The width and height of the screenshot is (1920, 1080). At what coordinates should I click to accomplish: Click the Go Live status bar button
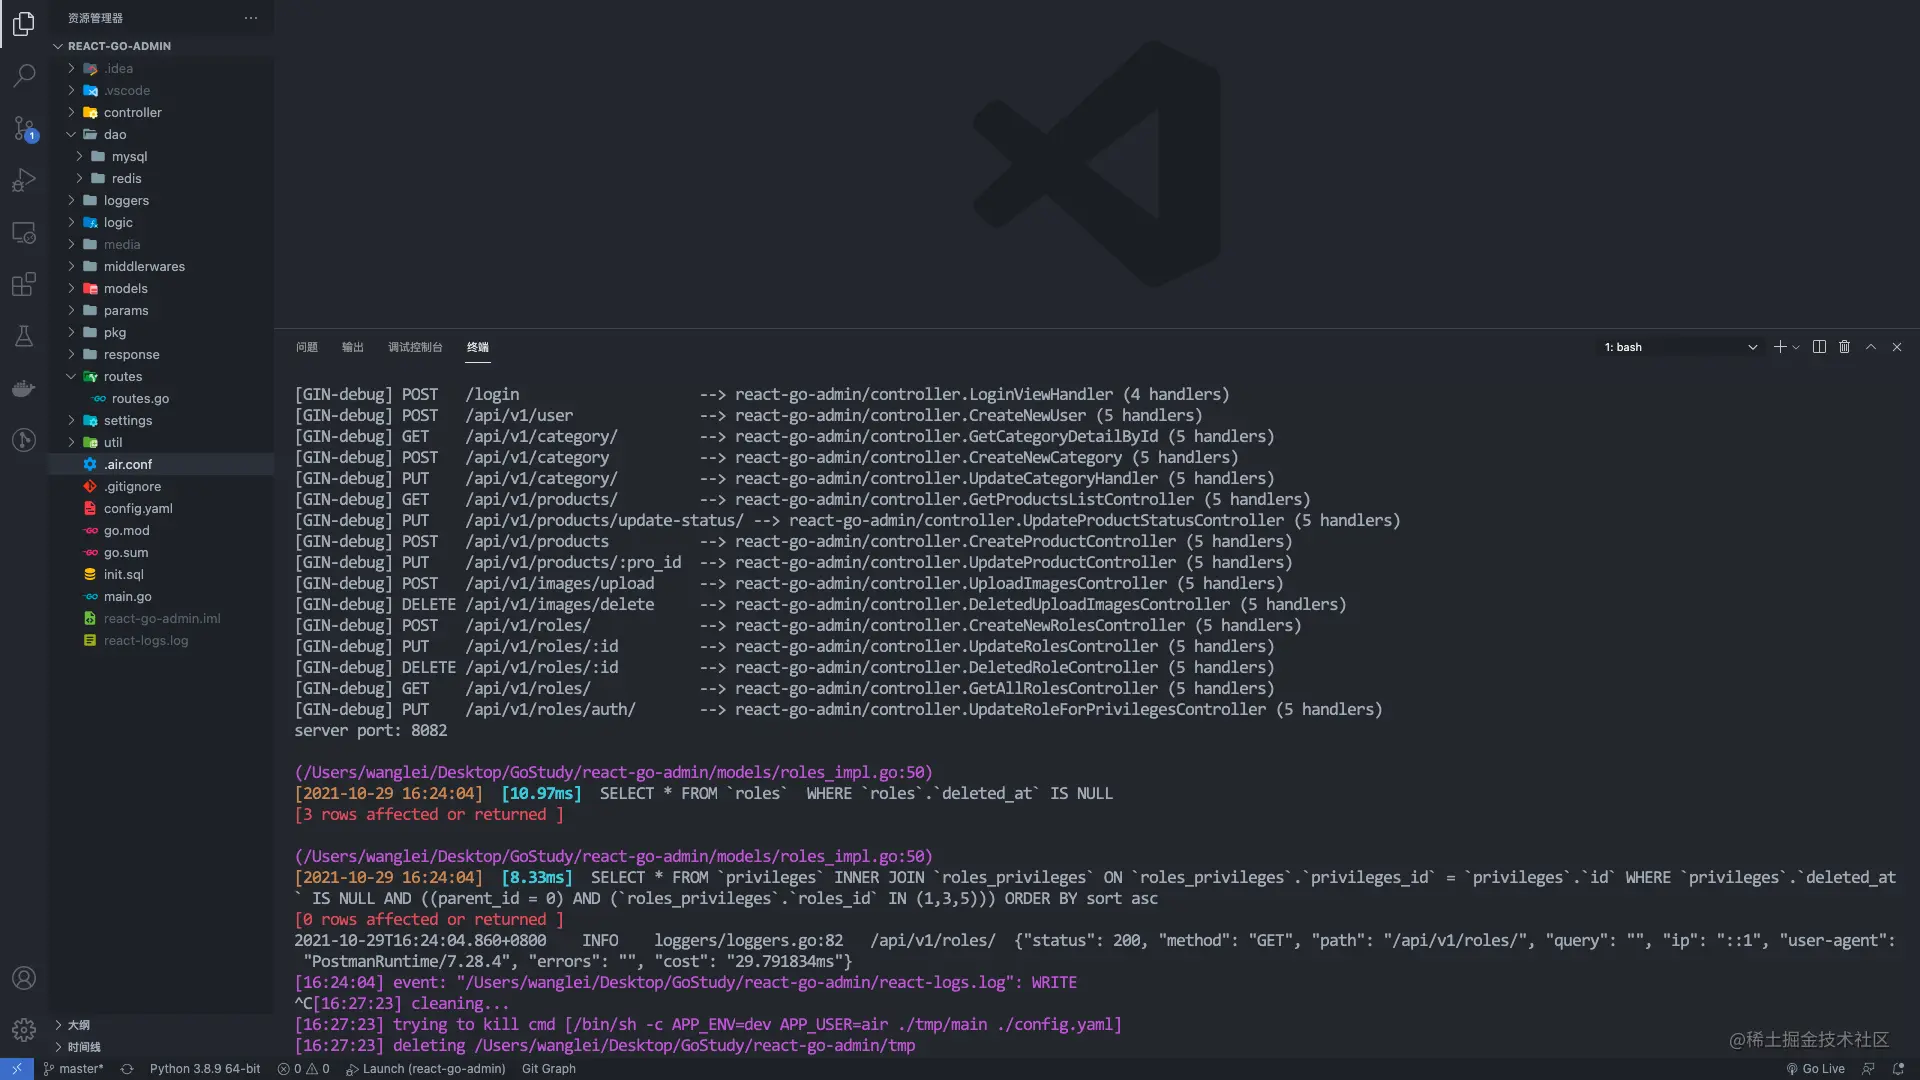coord(1815,1069)
